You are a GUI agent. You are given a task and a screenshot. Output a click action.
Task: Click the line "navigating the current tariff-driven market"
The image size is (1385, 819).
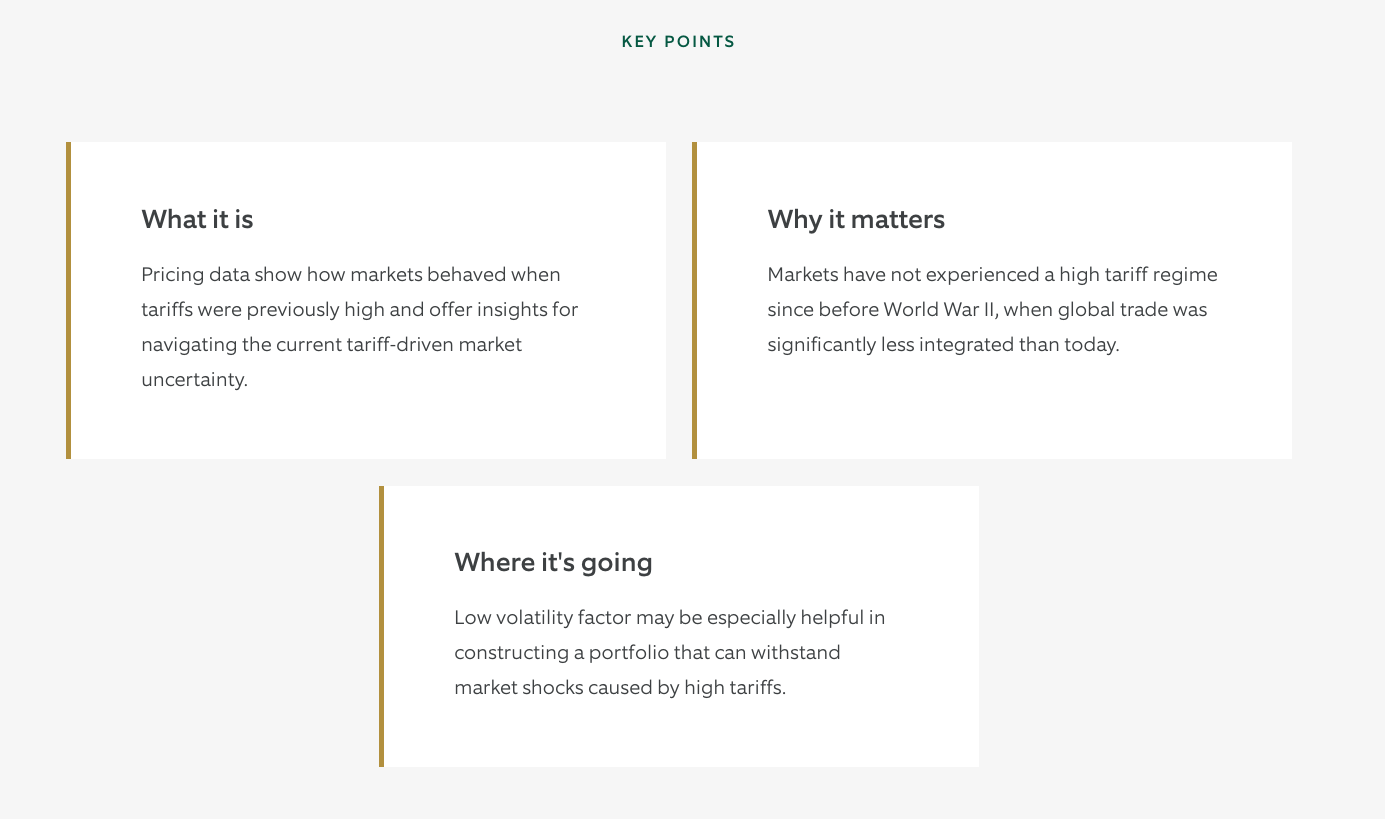coord(332,345)
